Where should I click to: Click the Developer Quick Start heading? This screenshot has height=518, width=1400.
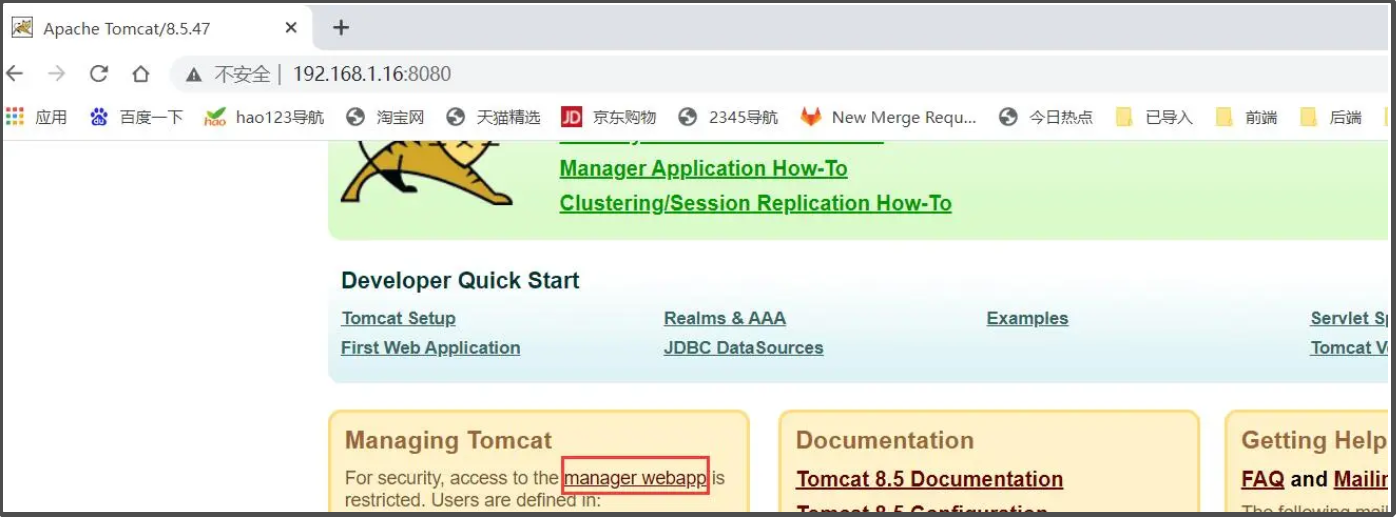[460, 281]
